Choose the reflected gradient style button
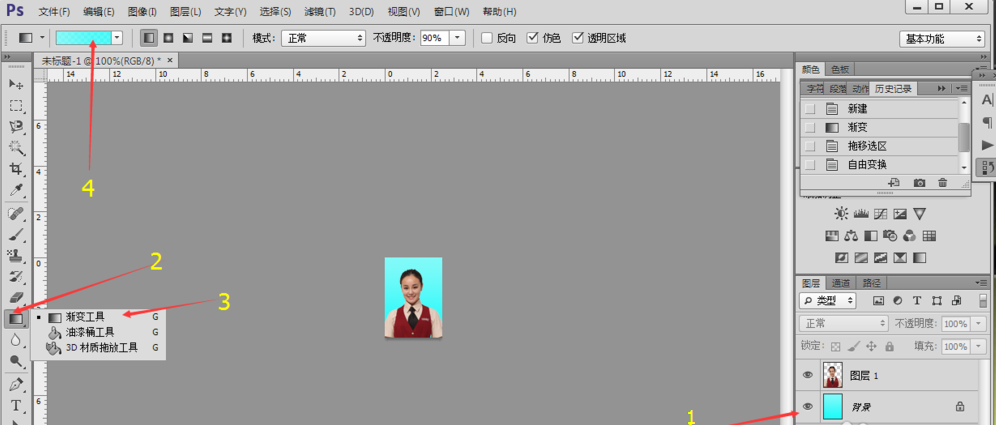 click(206, 38)
